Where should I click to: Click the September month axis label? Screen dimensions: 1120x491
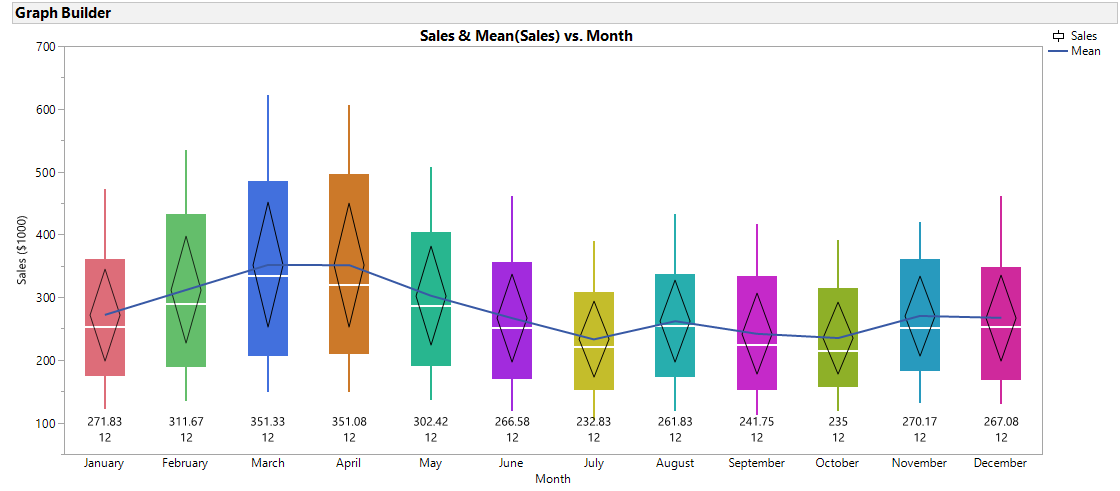pyautogui.click(x=757, y=463)
